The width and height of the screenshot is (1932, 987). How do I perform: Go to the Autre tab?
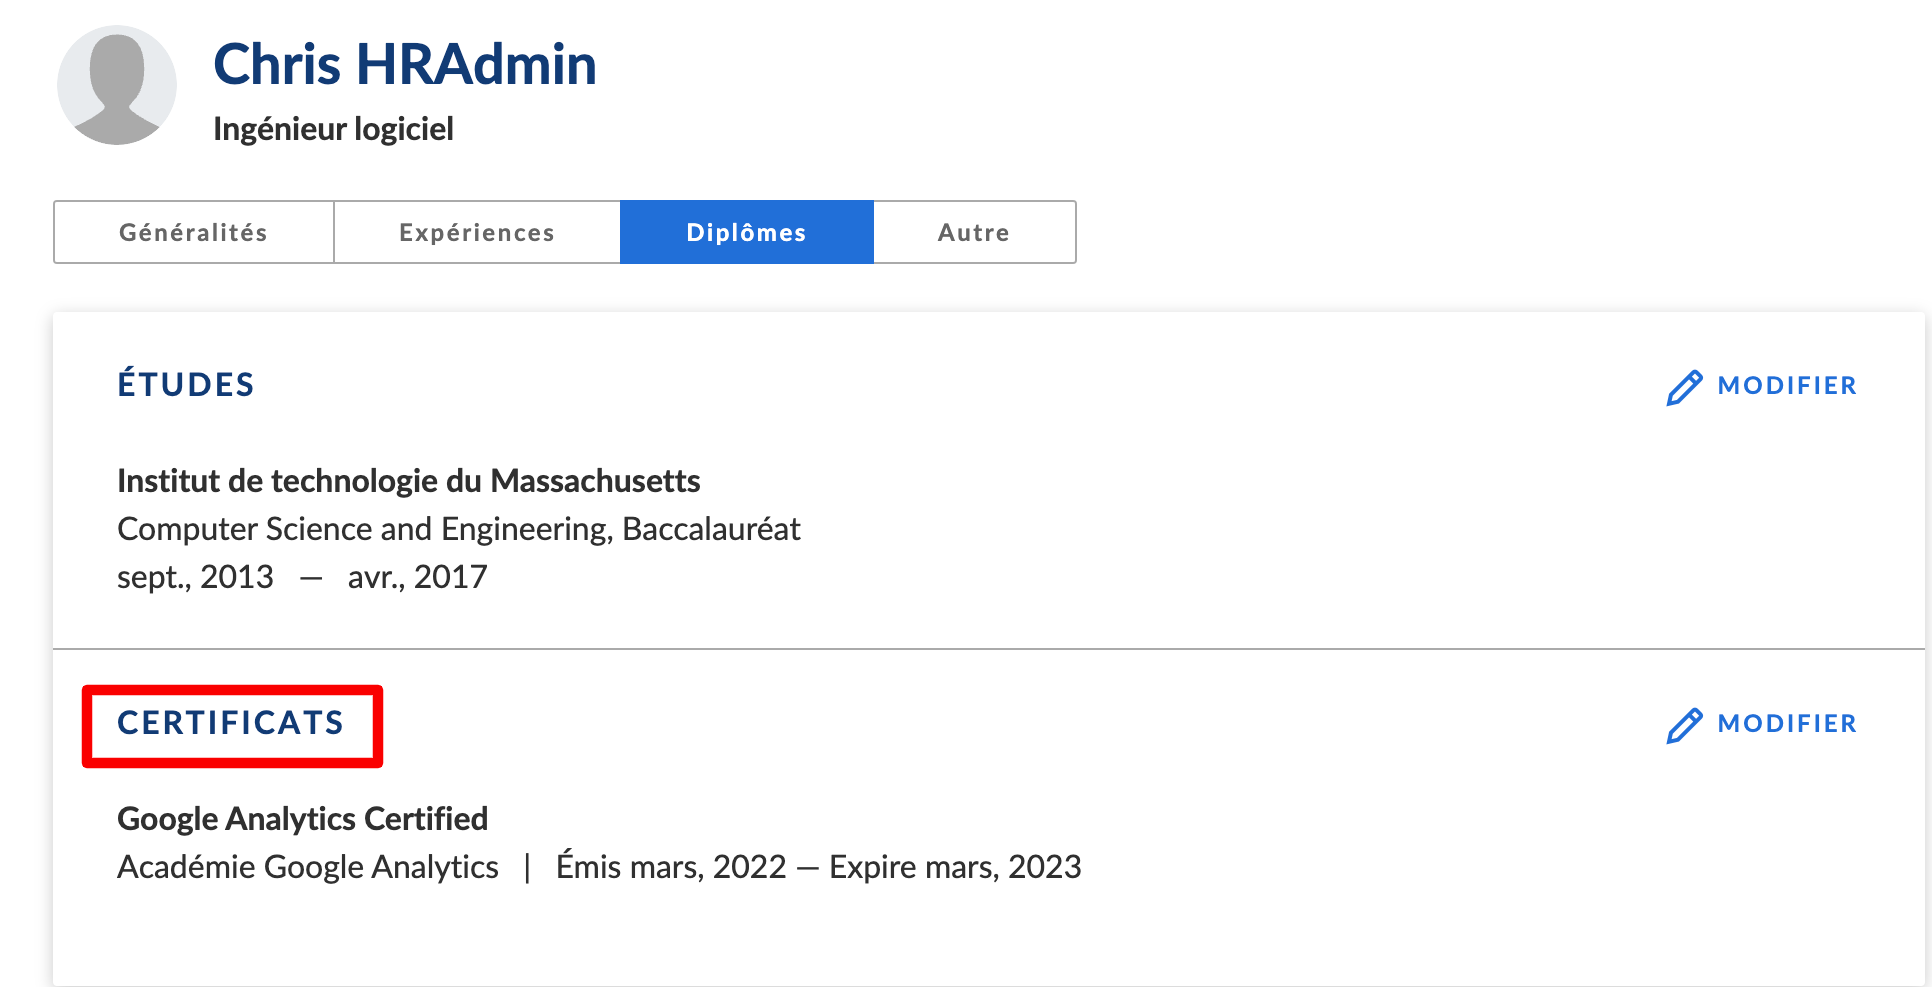tap(974, 232)
